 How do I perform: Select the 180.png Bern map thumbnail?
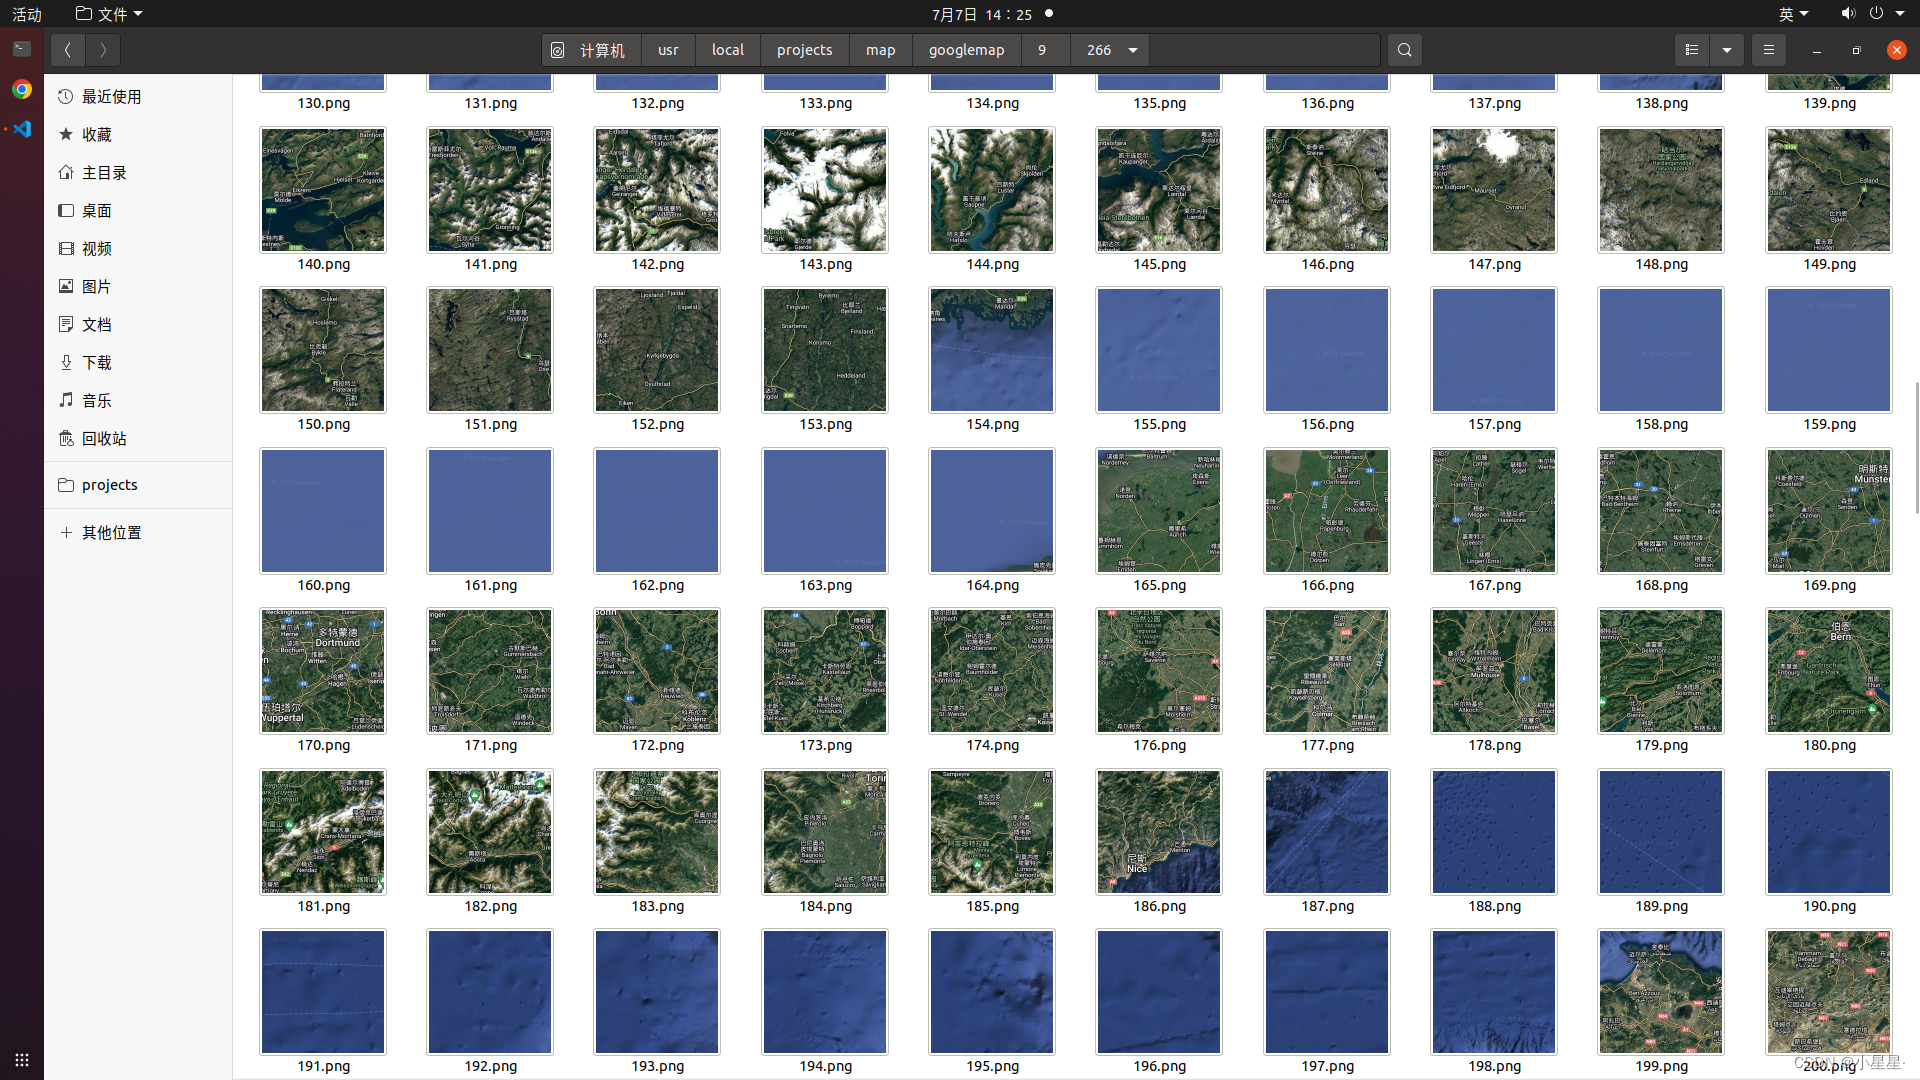pos(1828,671)
